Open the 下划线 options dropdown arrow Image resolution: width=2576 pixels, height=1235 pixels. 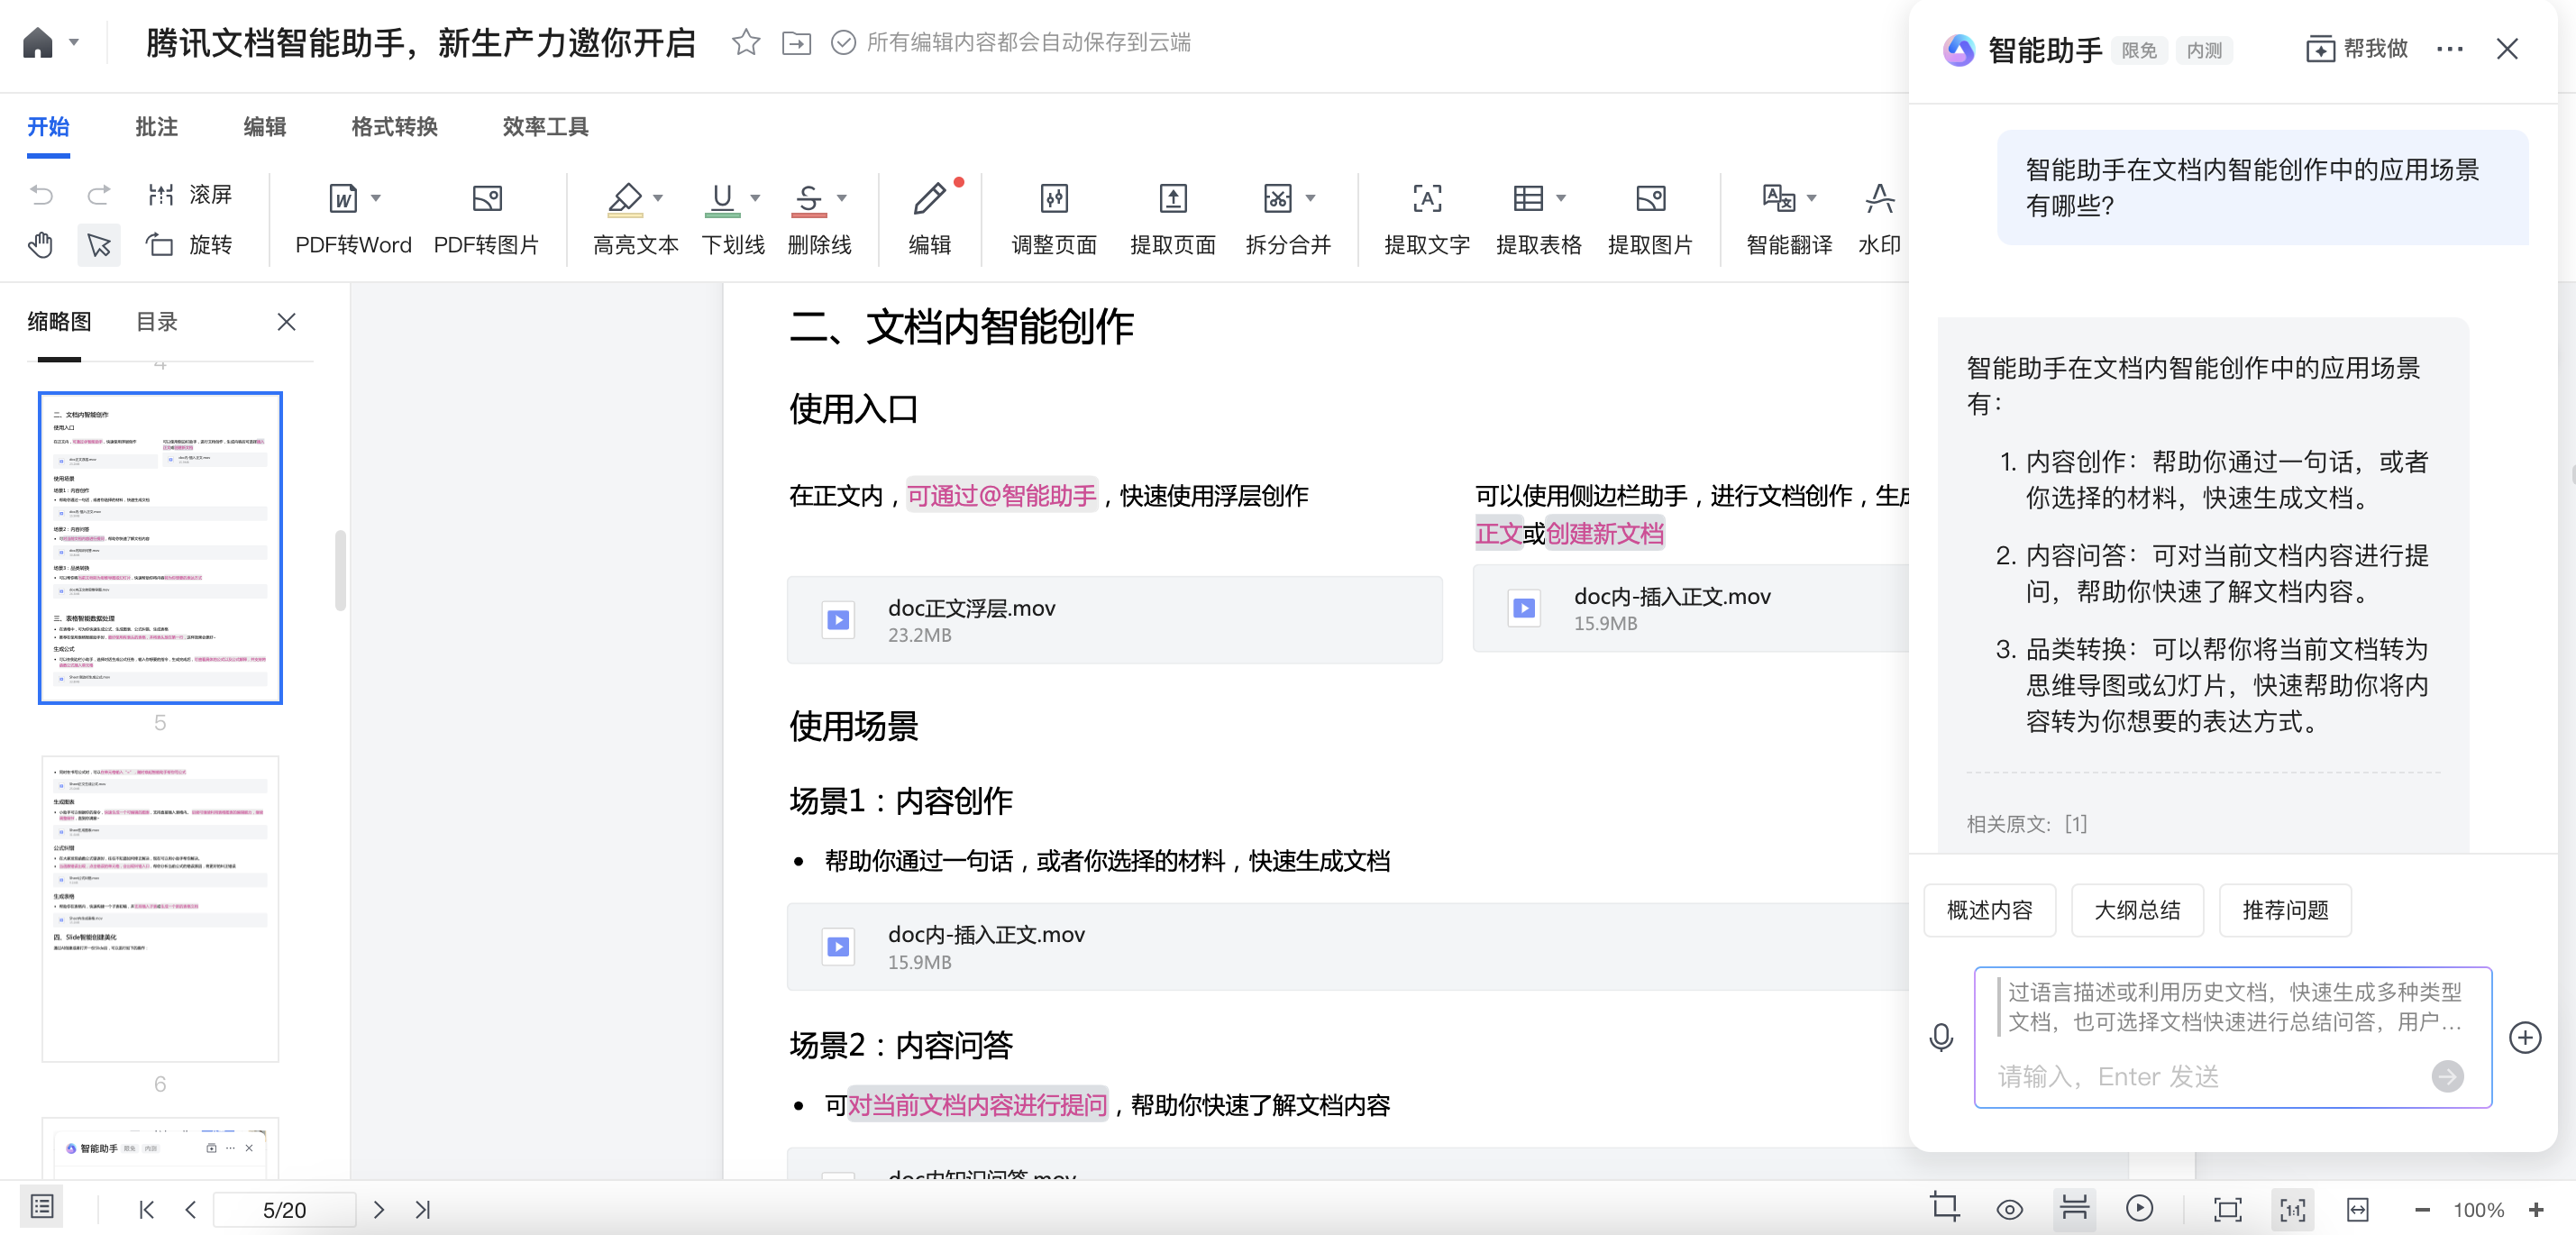click(x=755, y=198)
